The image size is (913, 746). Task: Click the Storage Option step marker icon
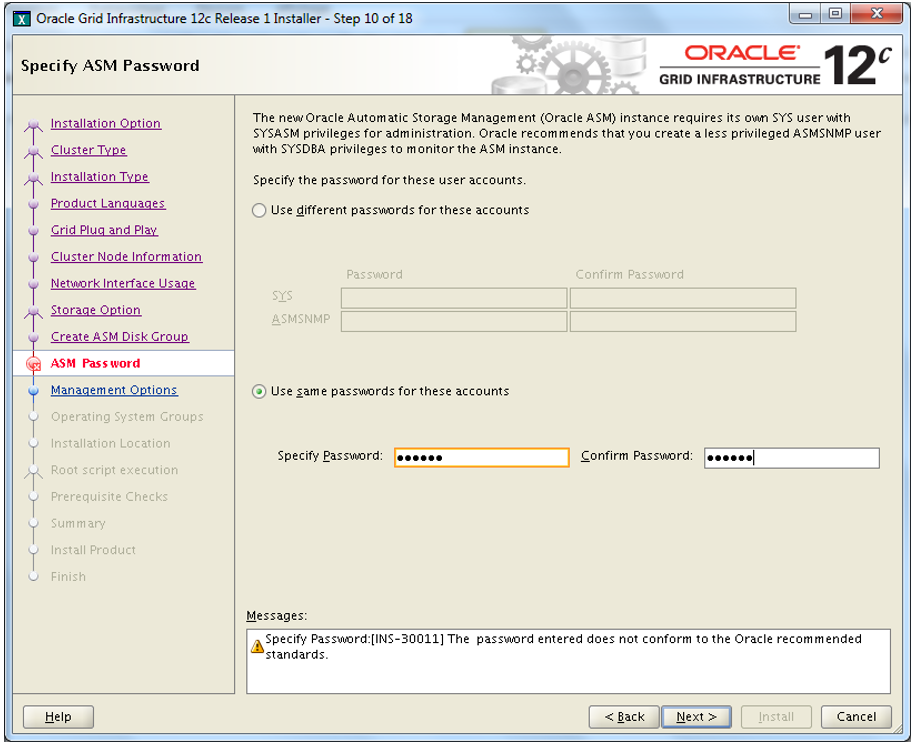(x=34, y=312)
